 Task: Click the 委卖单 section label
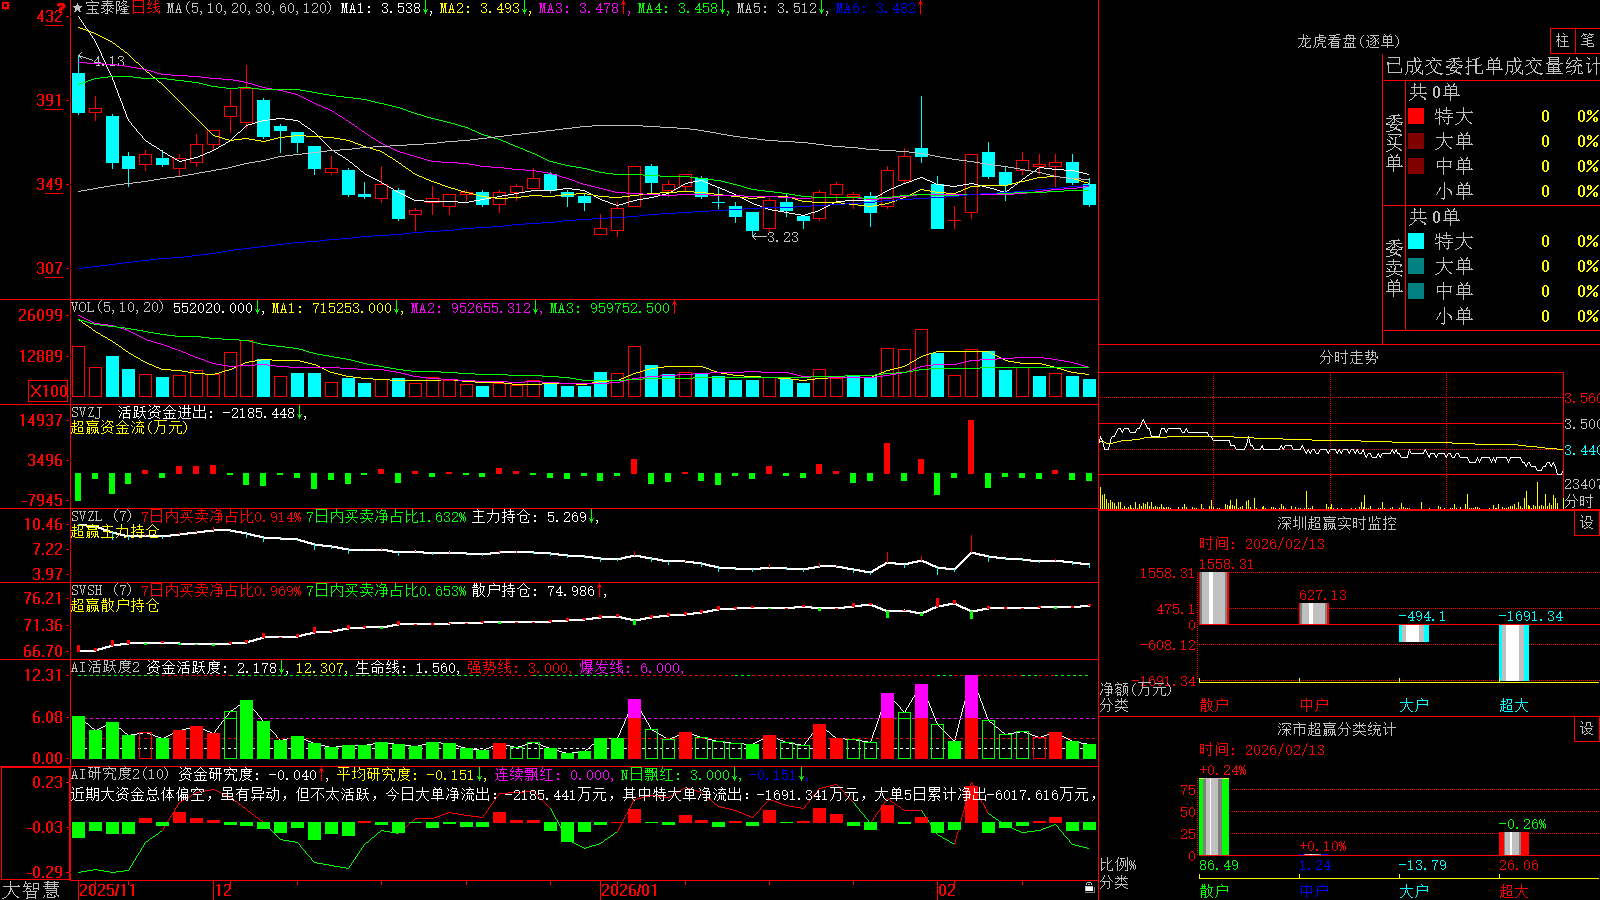1394,268
